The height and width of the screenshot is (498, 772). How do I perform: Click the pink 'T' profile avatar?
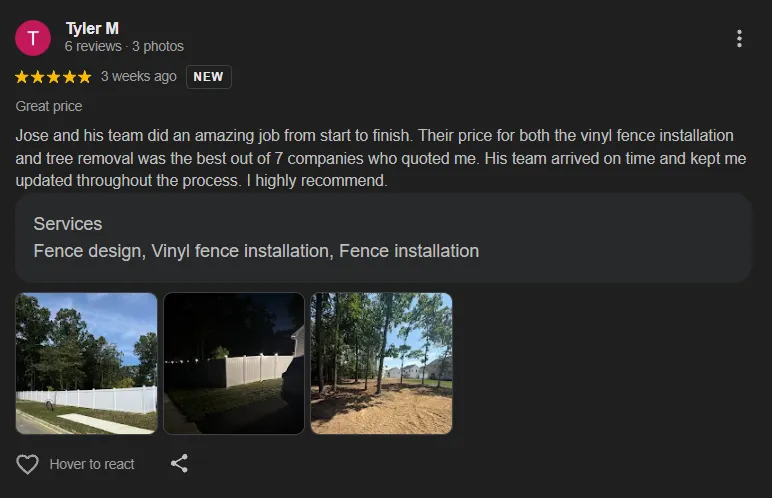[x=33, y=38]
